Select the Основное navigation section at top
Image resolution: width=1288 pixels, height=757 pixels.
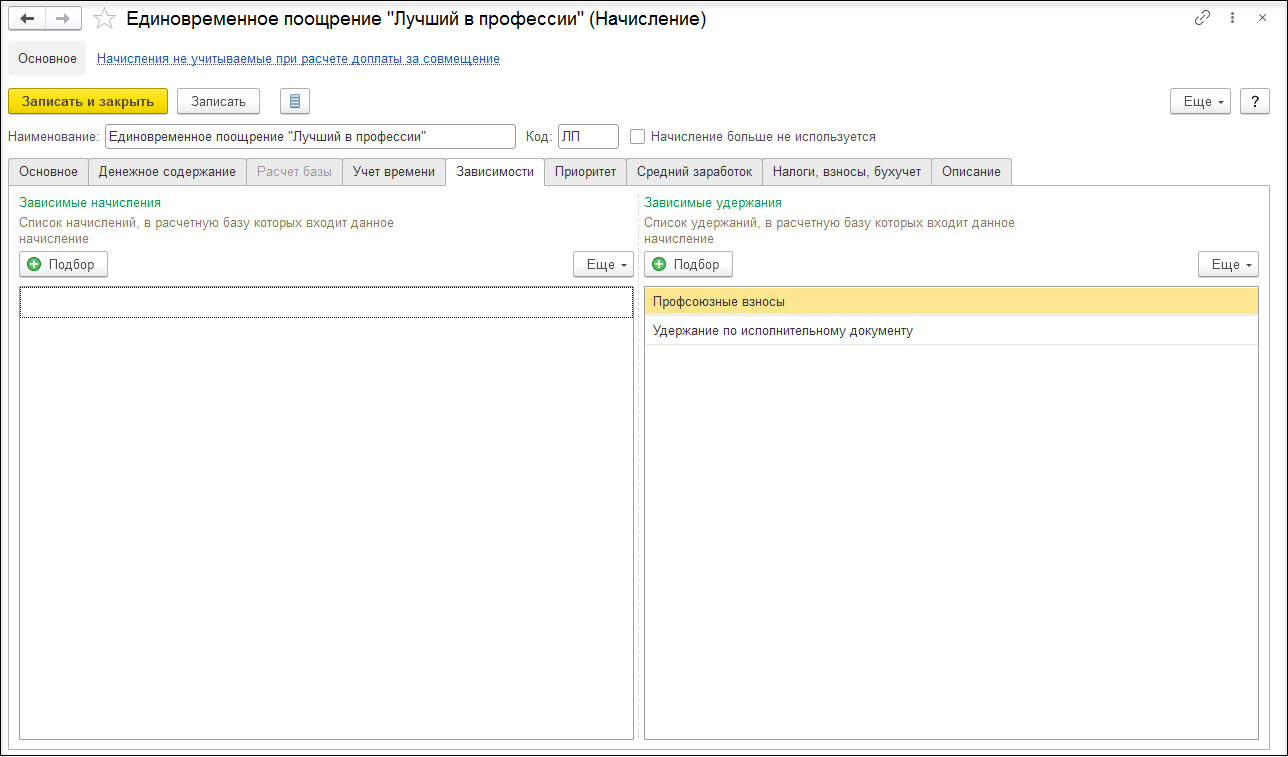coord(48,59)
